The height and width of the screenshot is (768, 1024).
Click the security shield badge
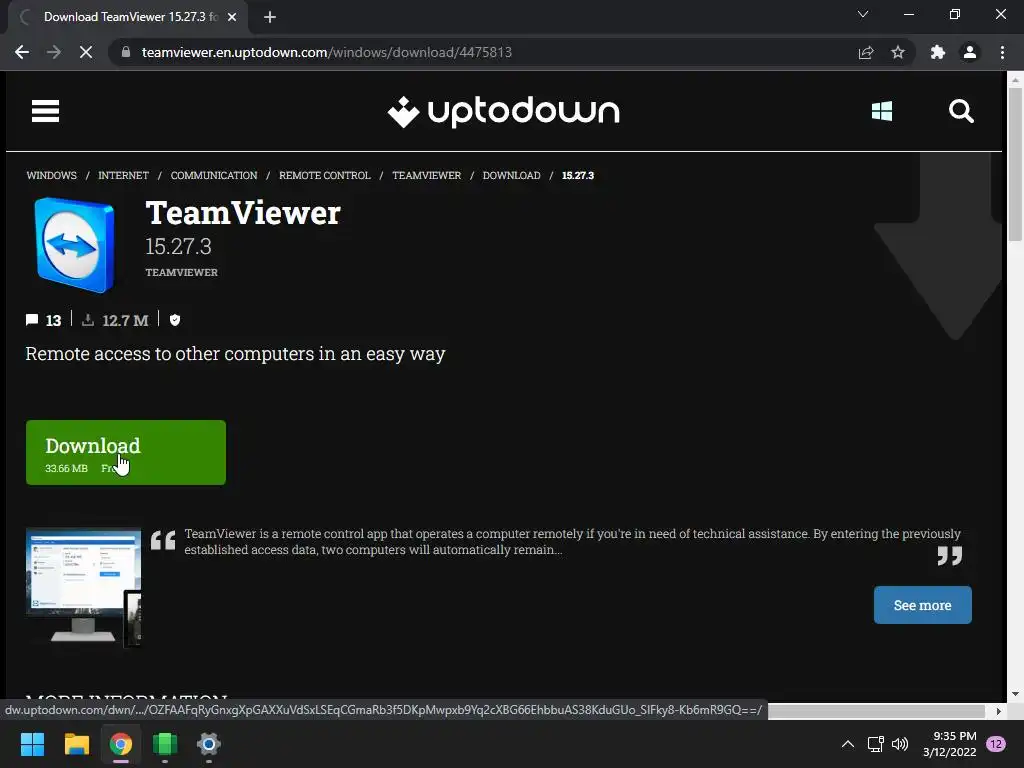[175, 320]
